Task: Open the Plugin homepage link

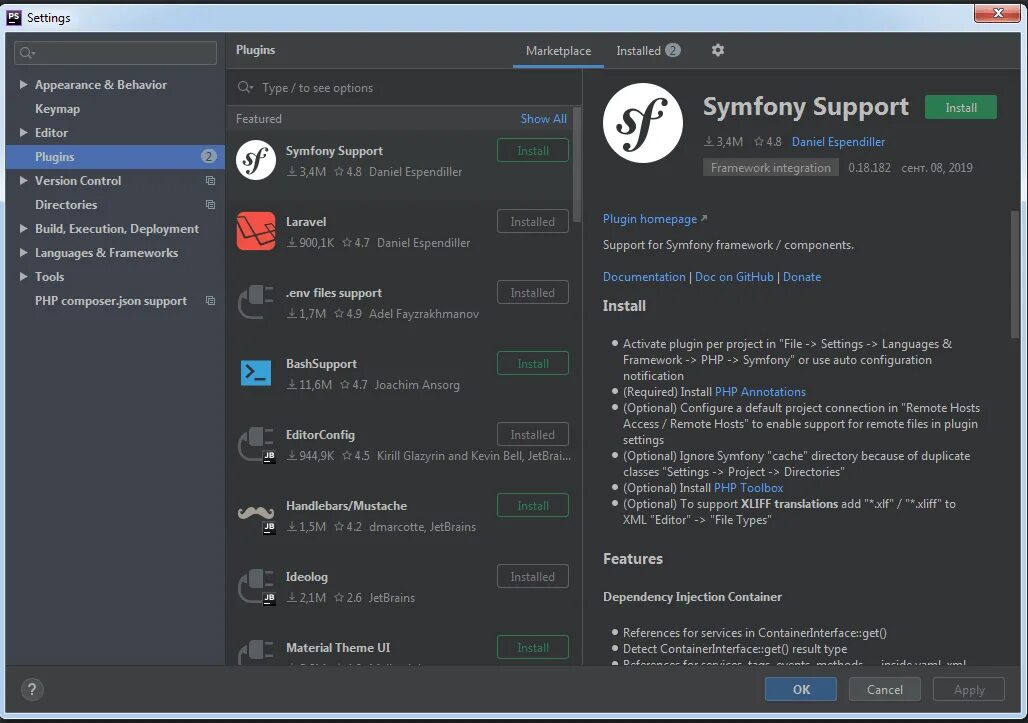Action: tap(650, 219)
